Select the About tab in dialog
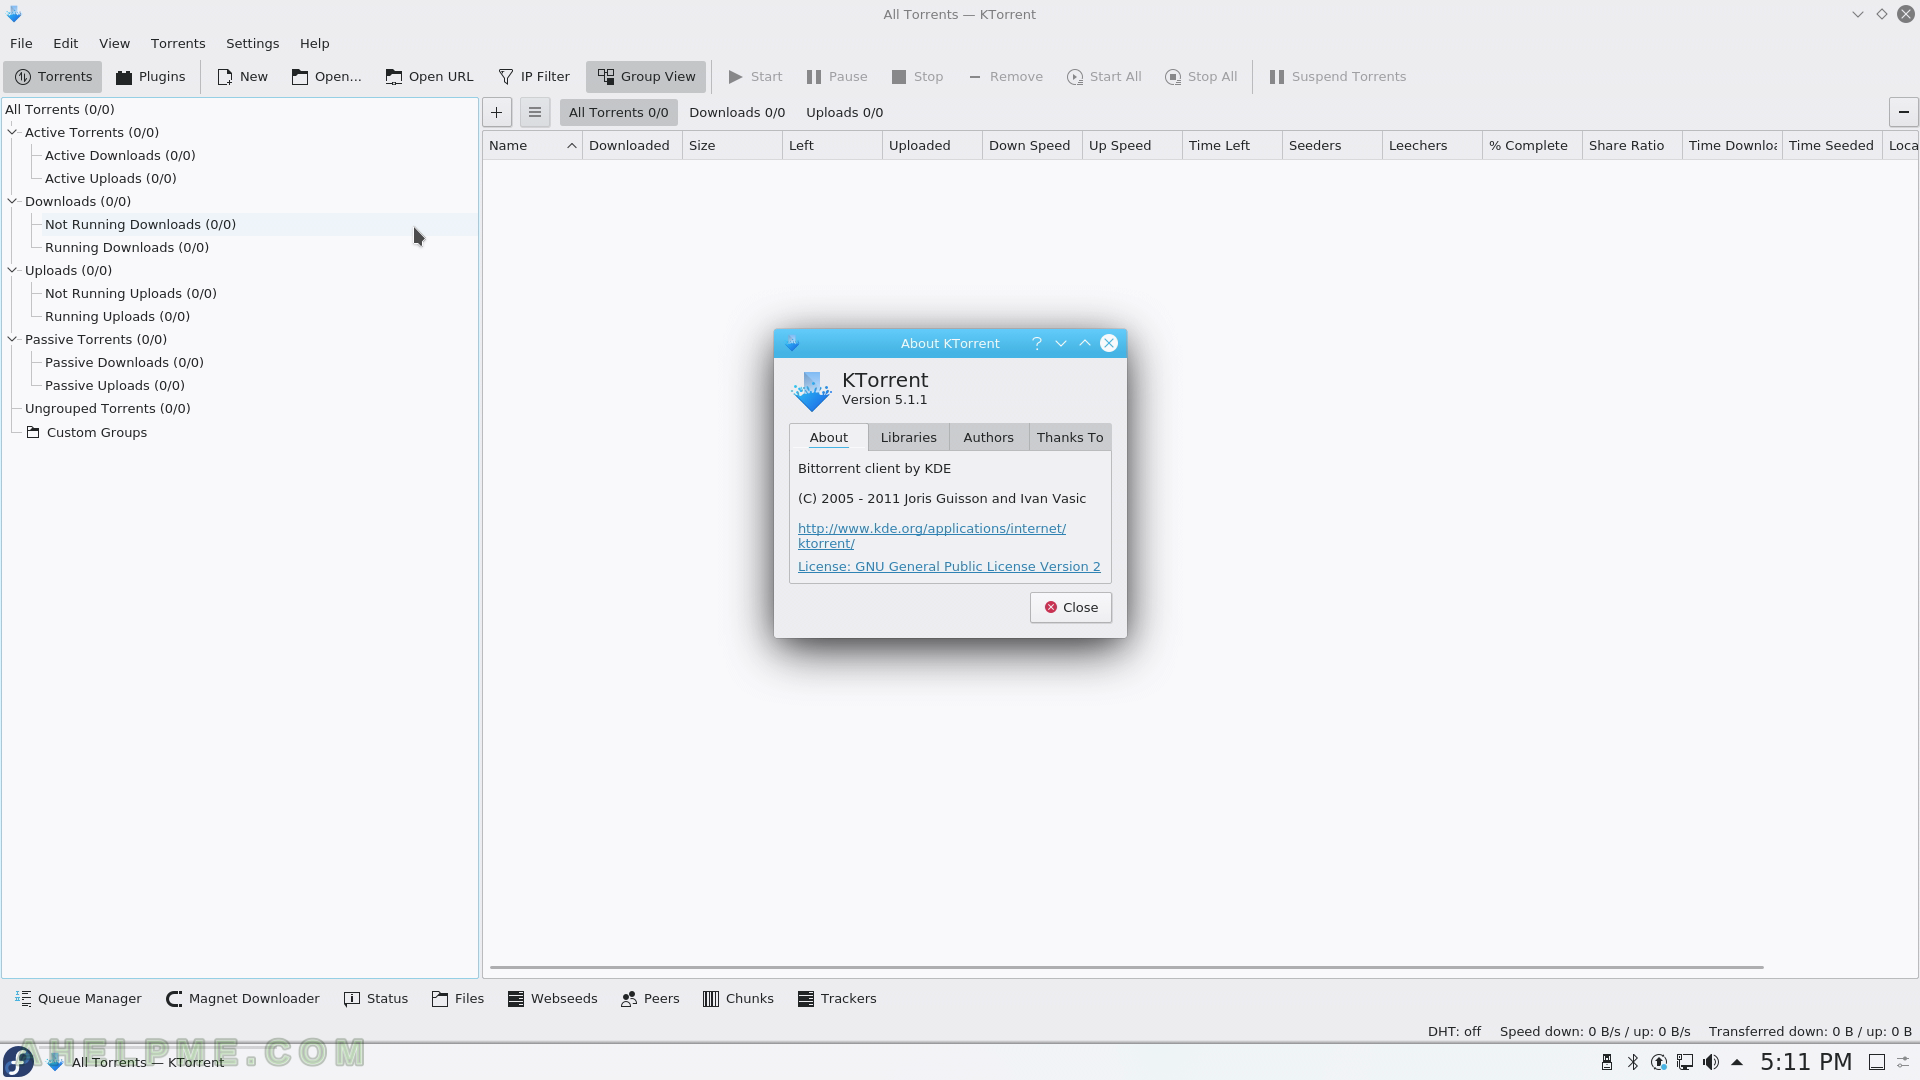 (828, 438)
